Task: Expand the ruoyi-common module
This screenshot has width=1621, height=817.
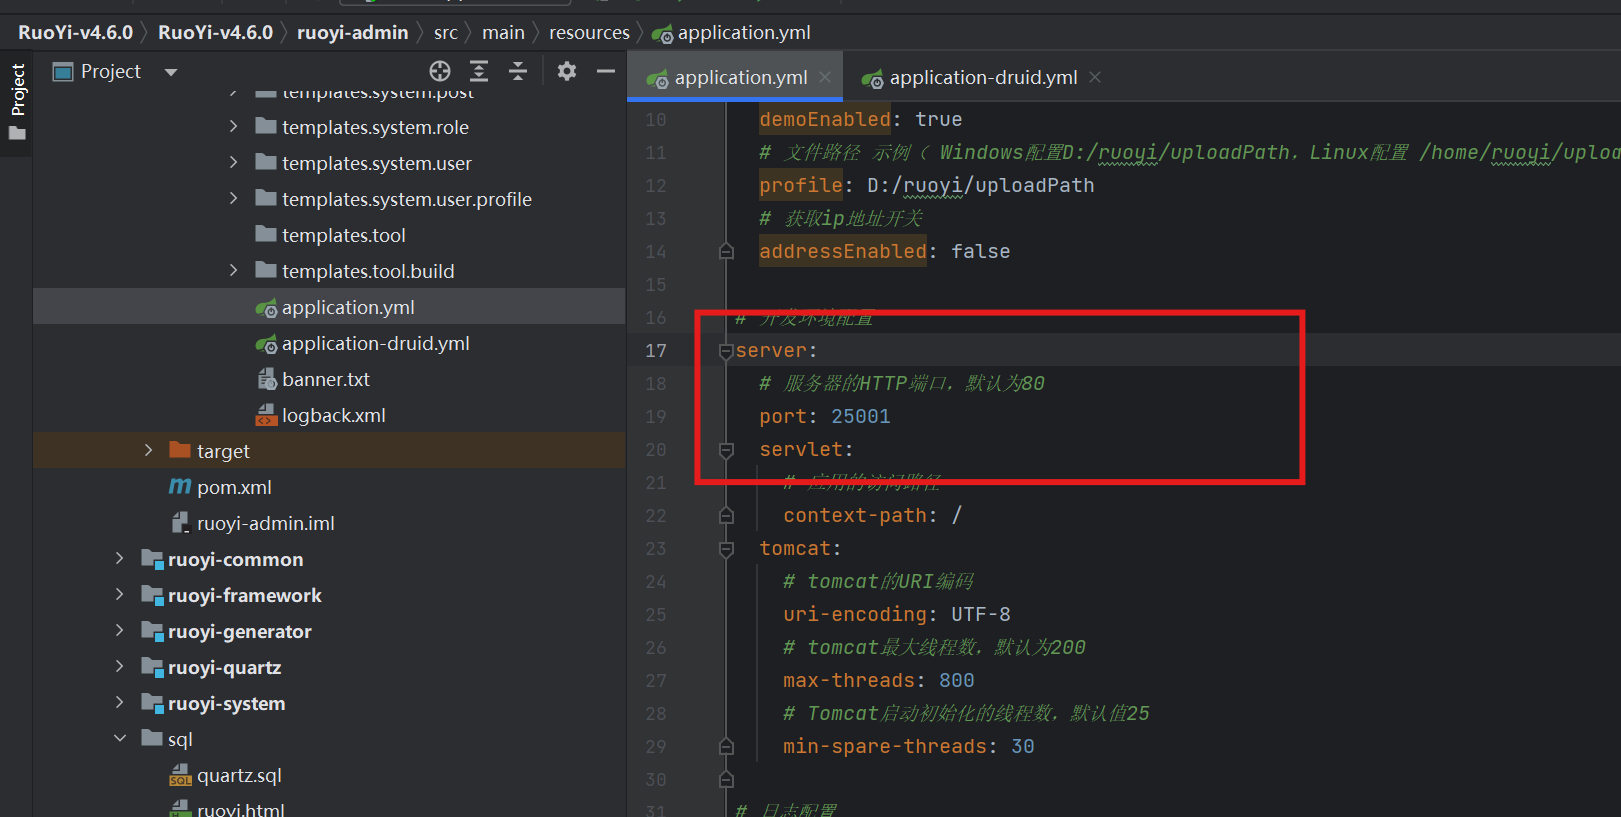Action: coord(120,558)
